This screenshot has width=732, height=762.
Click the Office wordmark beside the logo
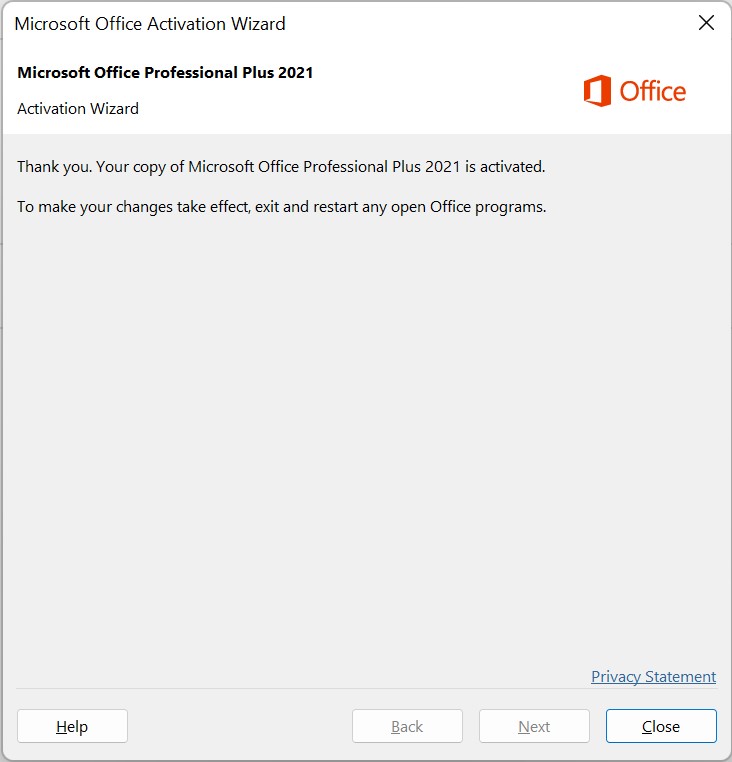click(x=652, y=91)
